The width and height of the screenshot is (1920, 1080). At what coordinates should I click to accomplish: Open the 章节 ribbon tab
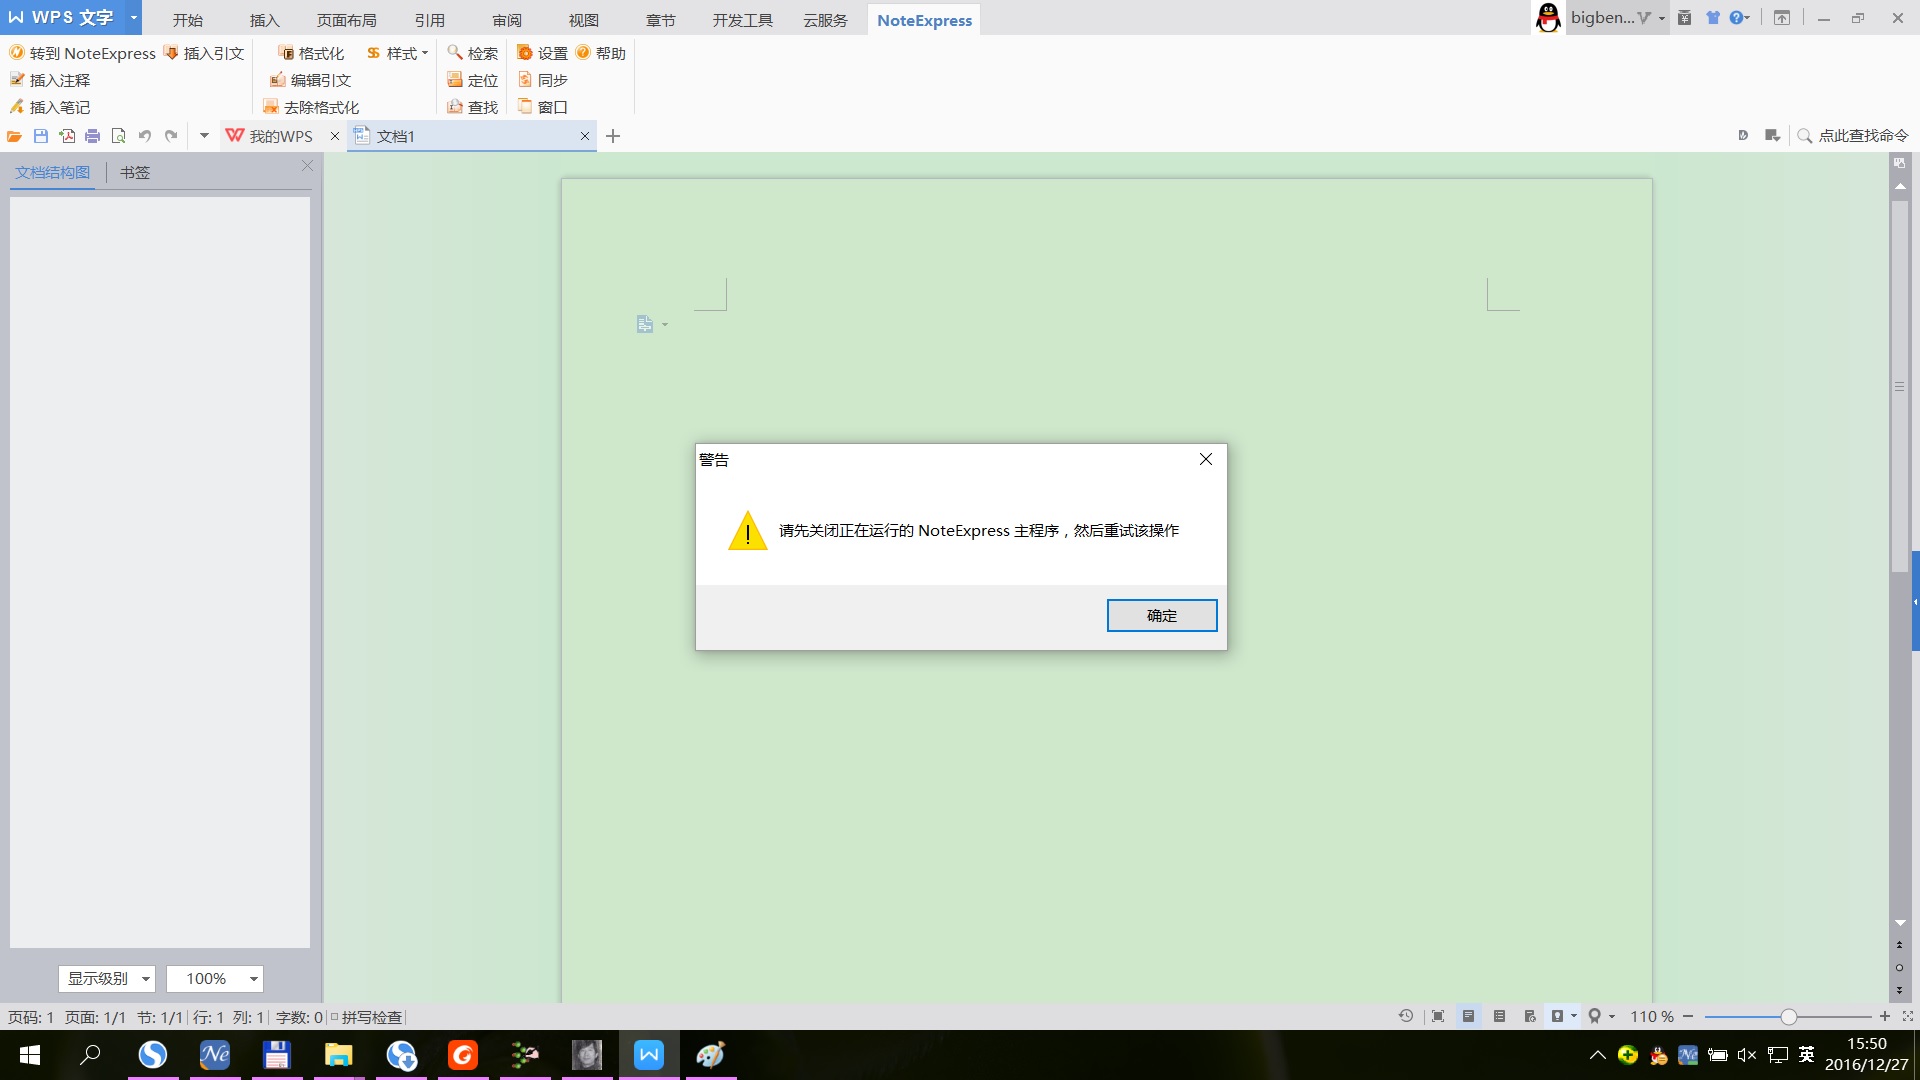tap(661, 20)
